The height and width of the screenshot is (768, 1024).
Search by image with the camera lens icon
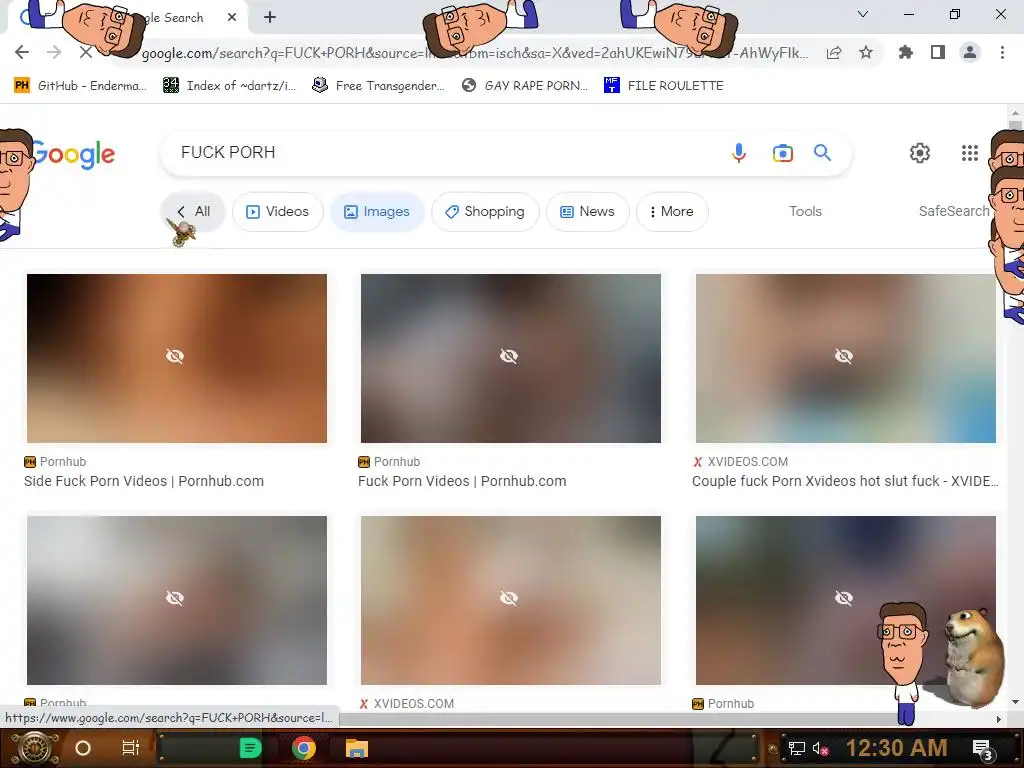click(x=782, y=153)
